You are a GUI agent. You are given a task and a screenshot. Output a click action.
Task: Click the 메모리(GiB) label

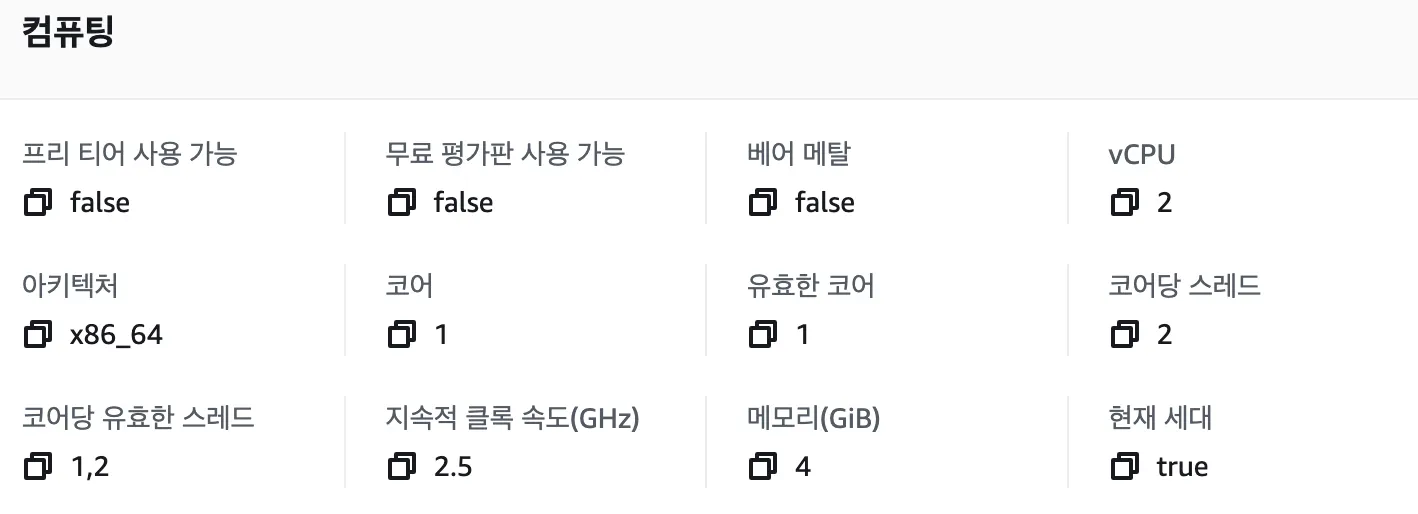tap(813, 418)
